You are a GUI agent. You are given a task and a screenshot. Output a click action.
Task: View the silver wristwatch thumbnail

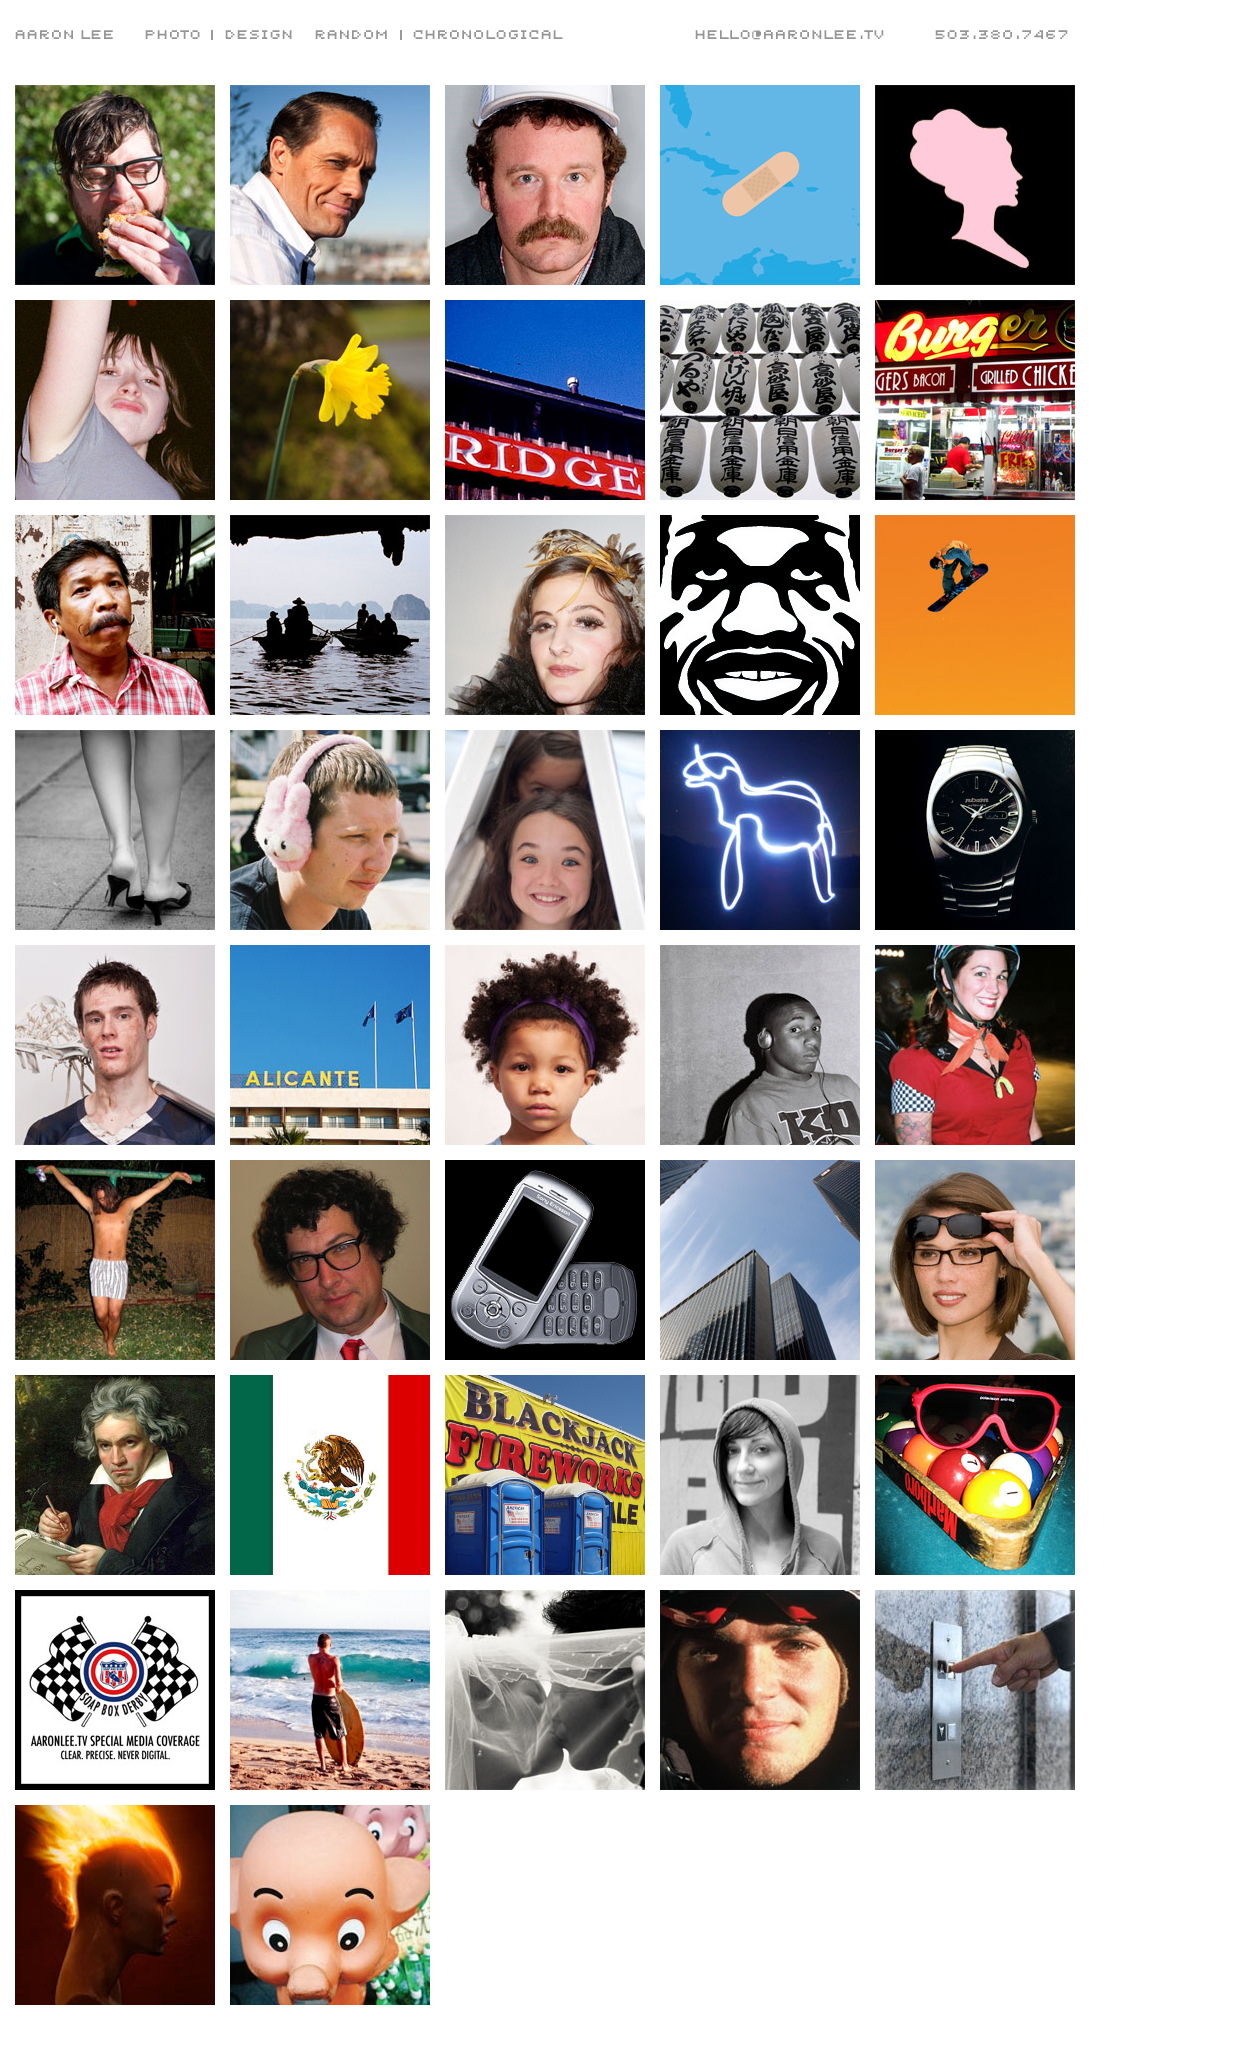tap(975, 830)
